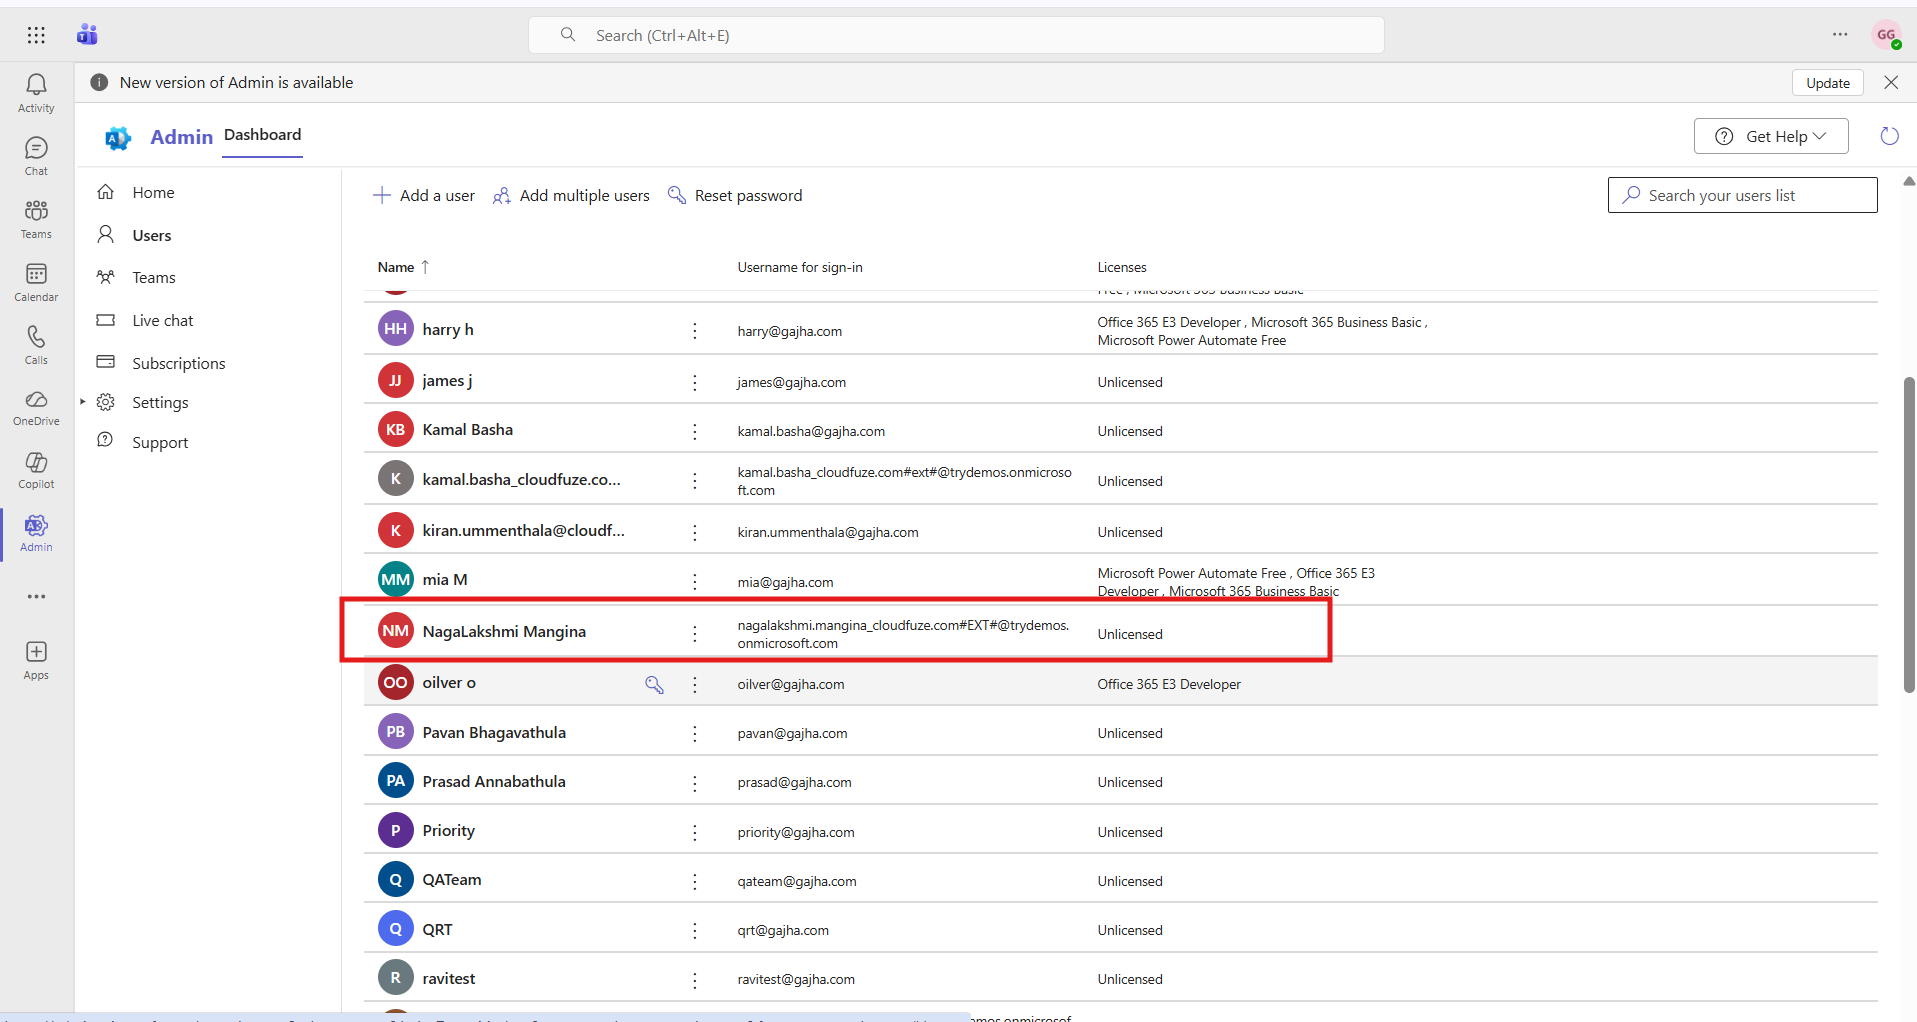Screen dimensions: 1917x1022
Task: Open the Calls section icon
Action: [x=36, y=343]
